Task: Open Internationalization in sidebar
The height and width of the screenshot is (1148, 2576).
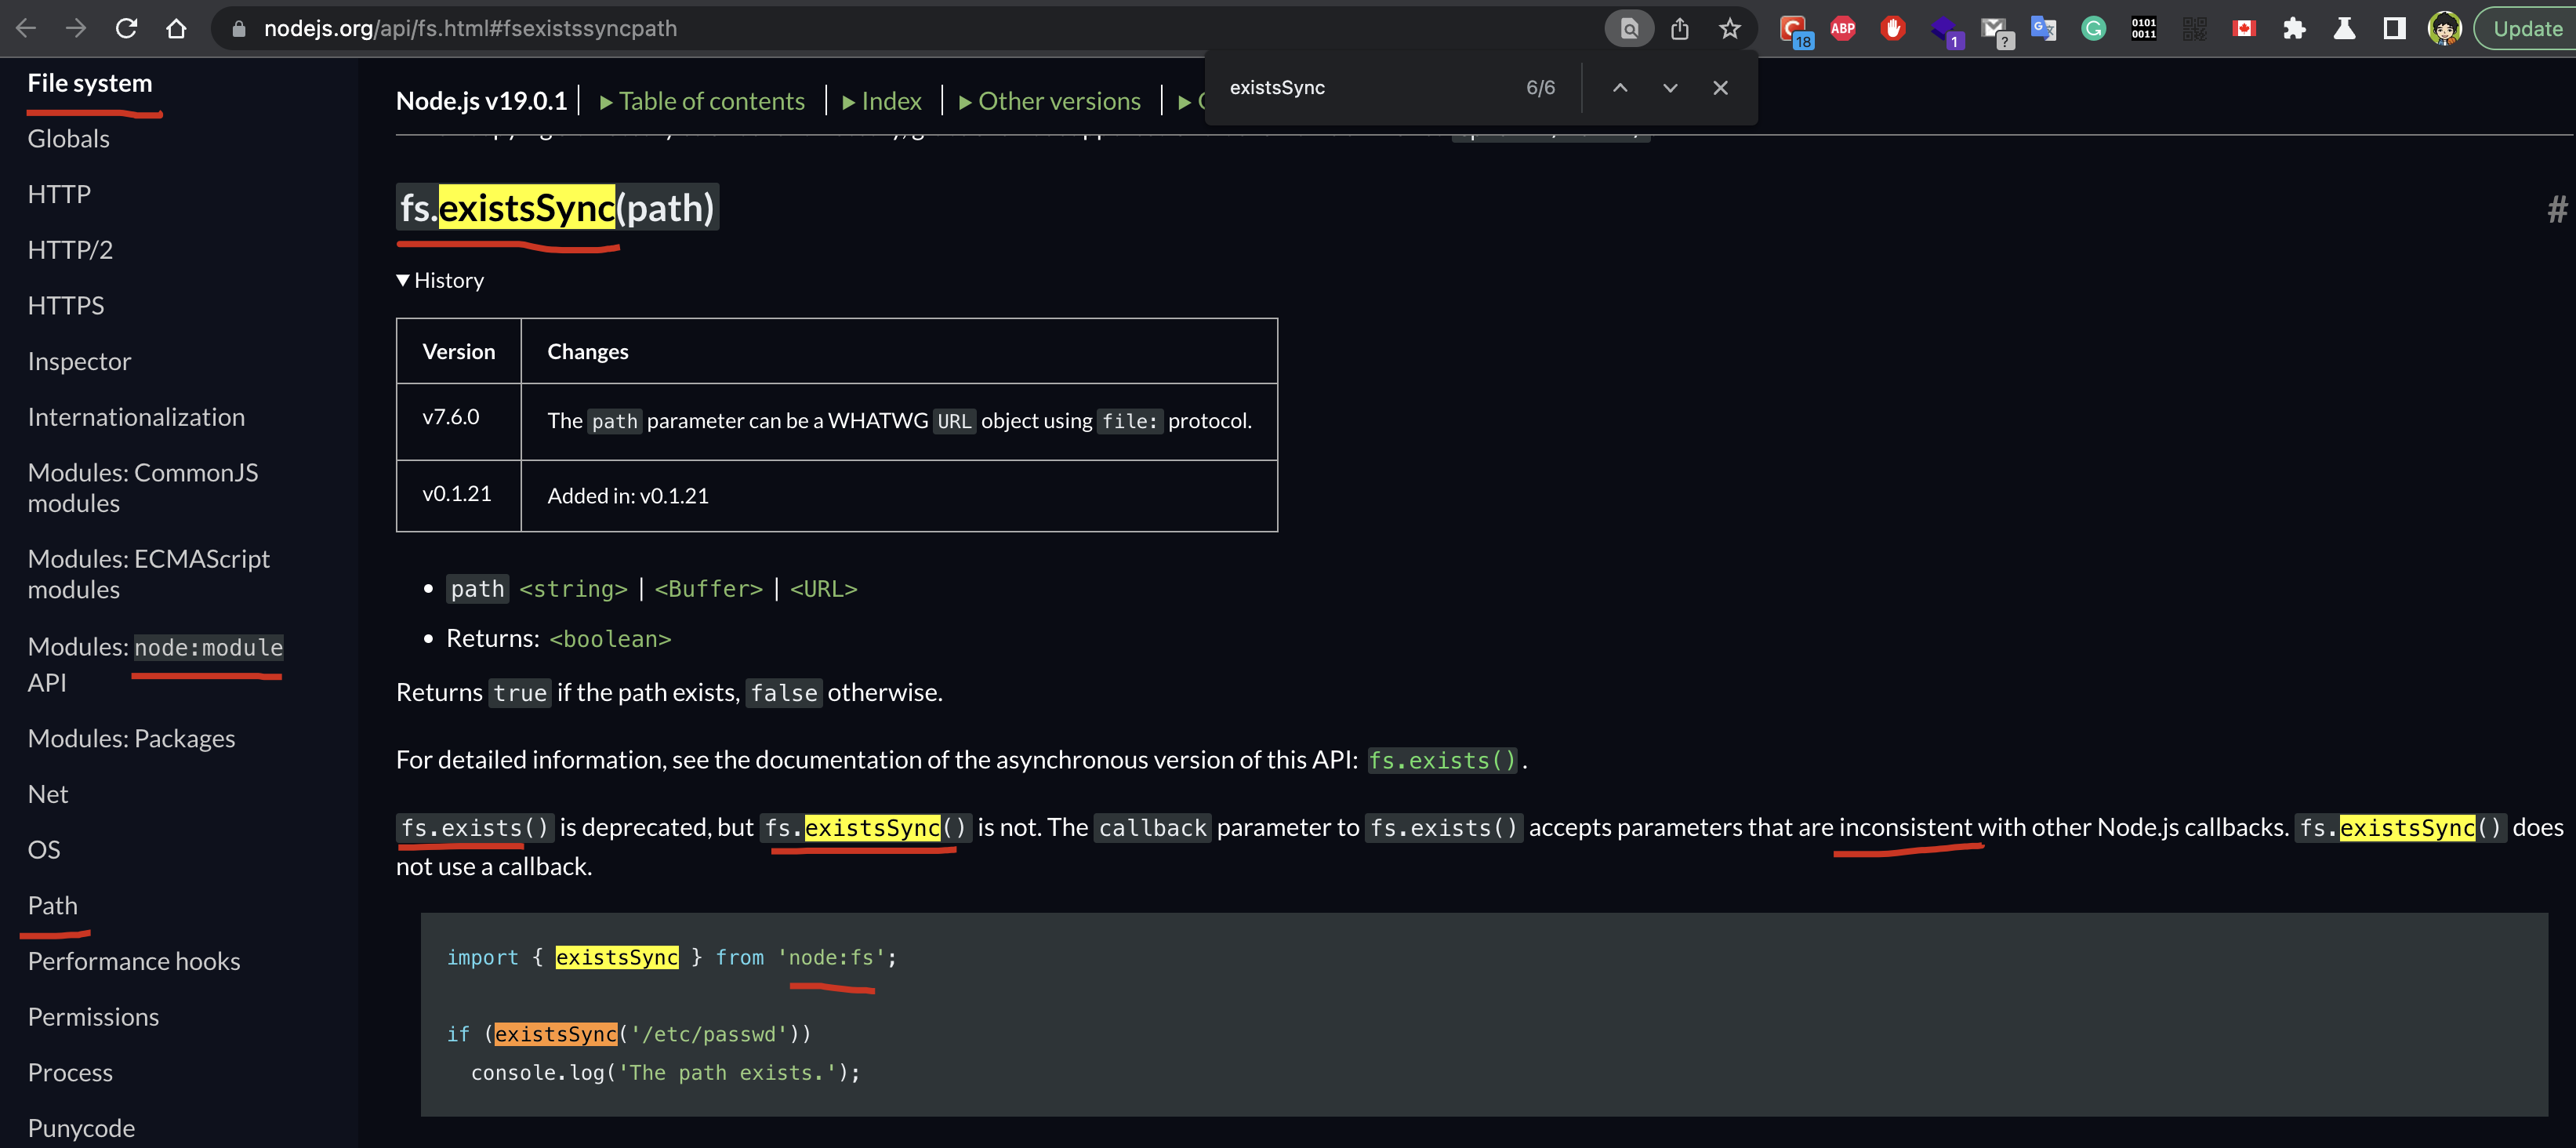Action: [x=136, y=417]
